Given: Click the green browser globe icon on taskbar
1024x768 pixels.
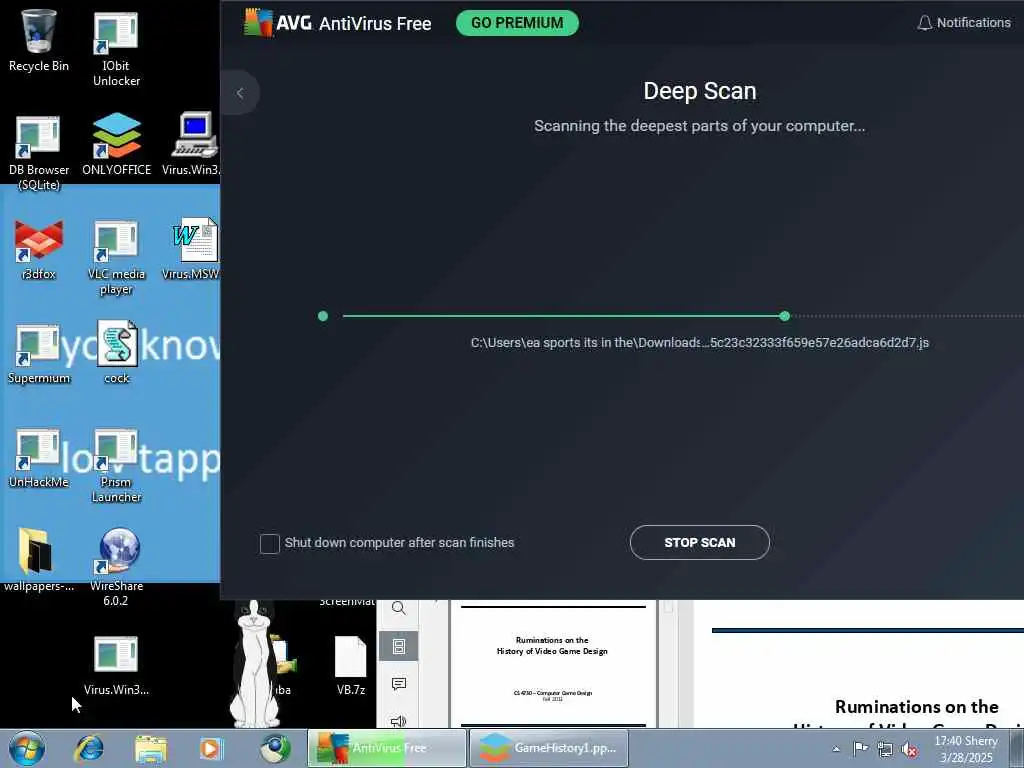Looking at the screenshot, I should point(275,748).
